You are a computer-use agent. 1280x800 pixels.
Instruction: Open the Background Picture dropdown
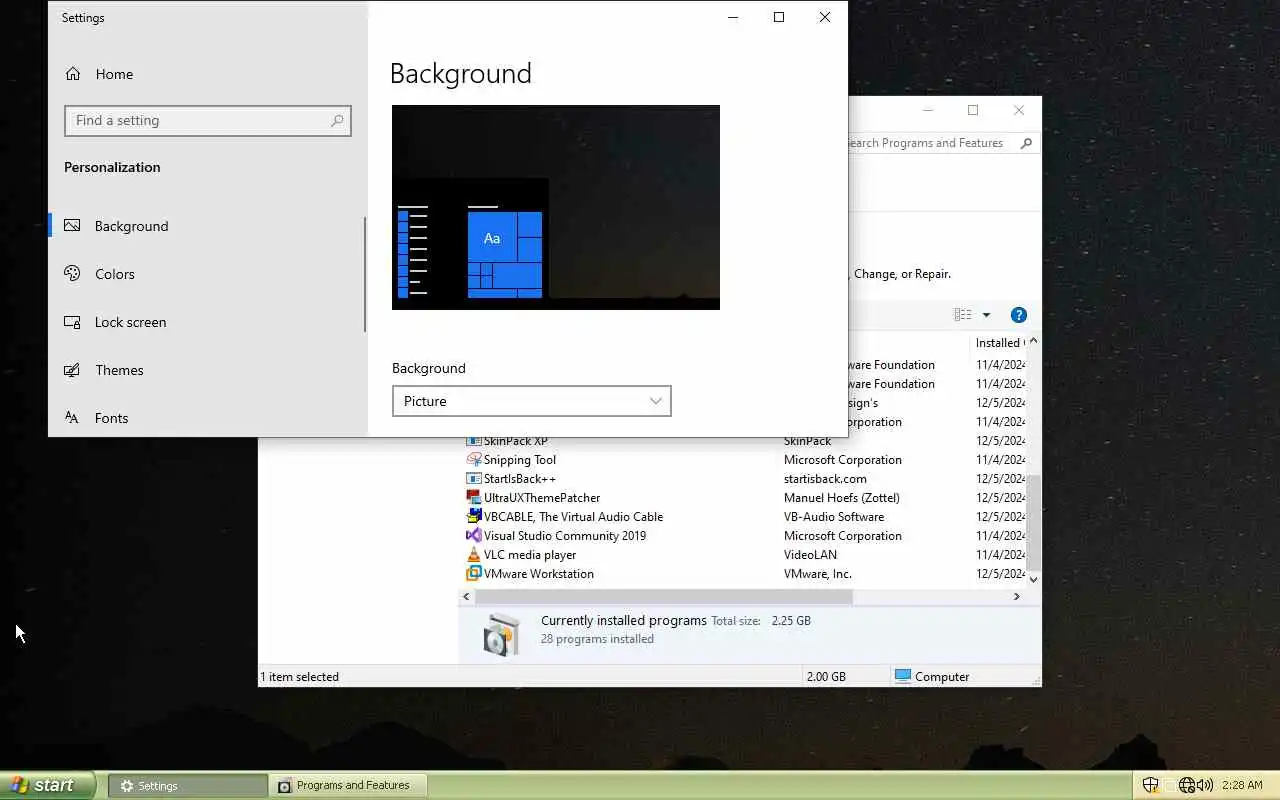[531, 401]
